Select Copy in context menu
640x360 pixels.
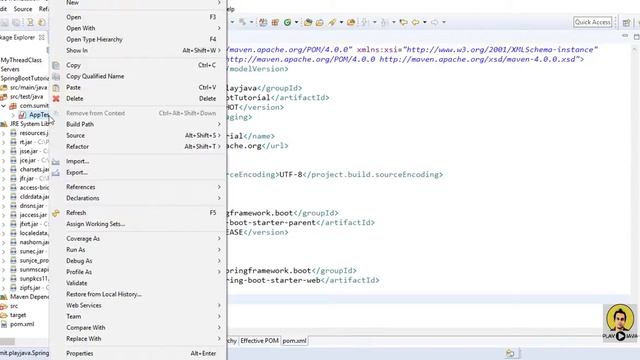pyautogui.click(x=138, y=65)
